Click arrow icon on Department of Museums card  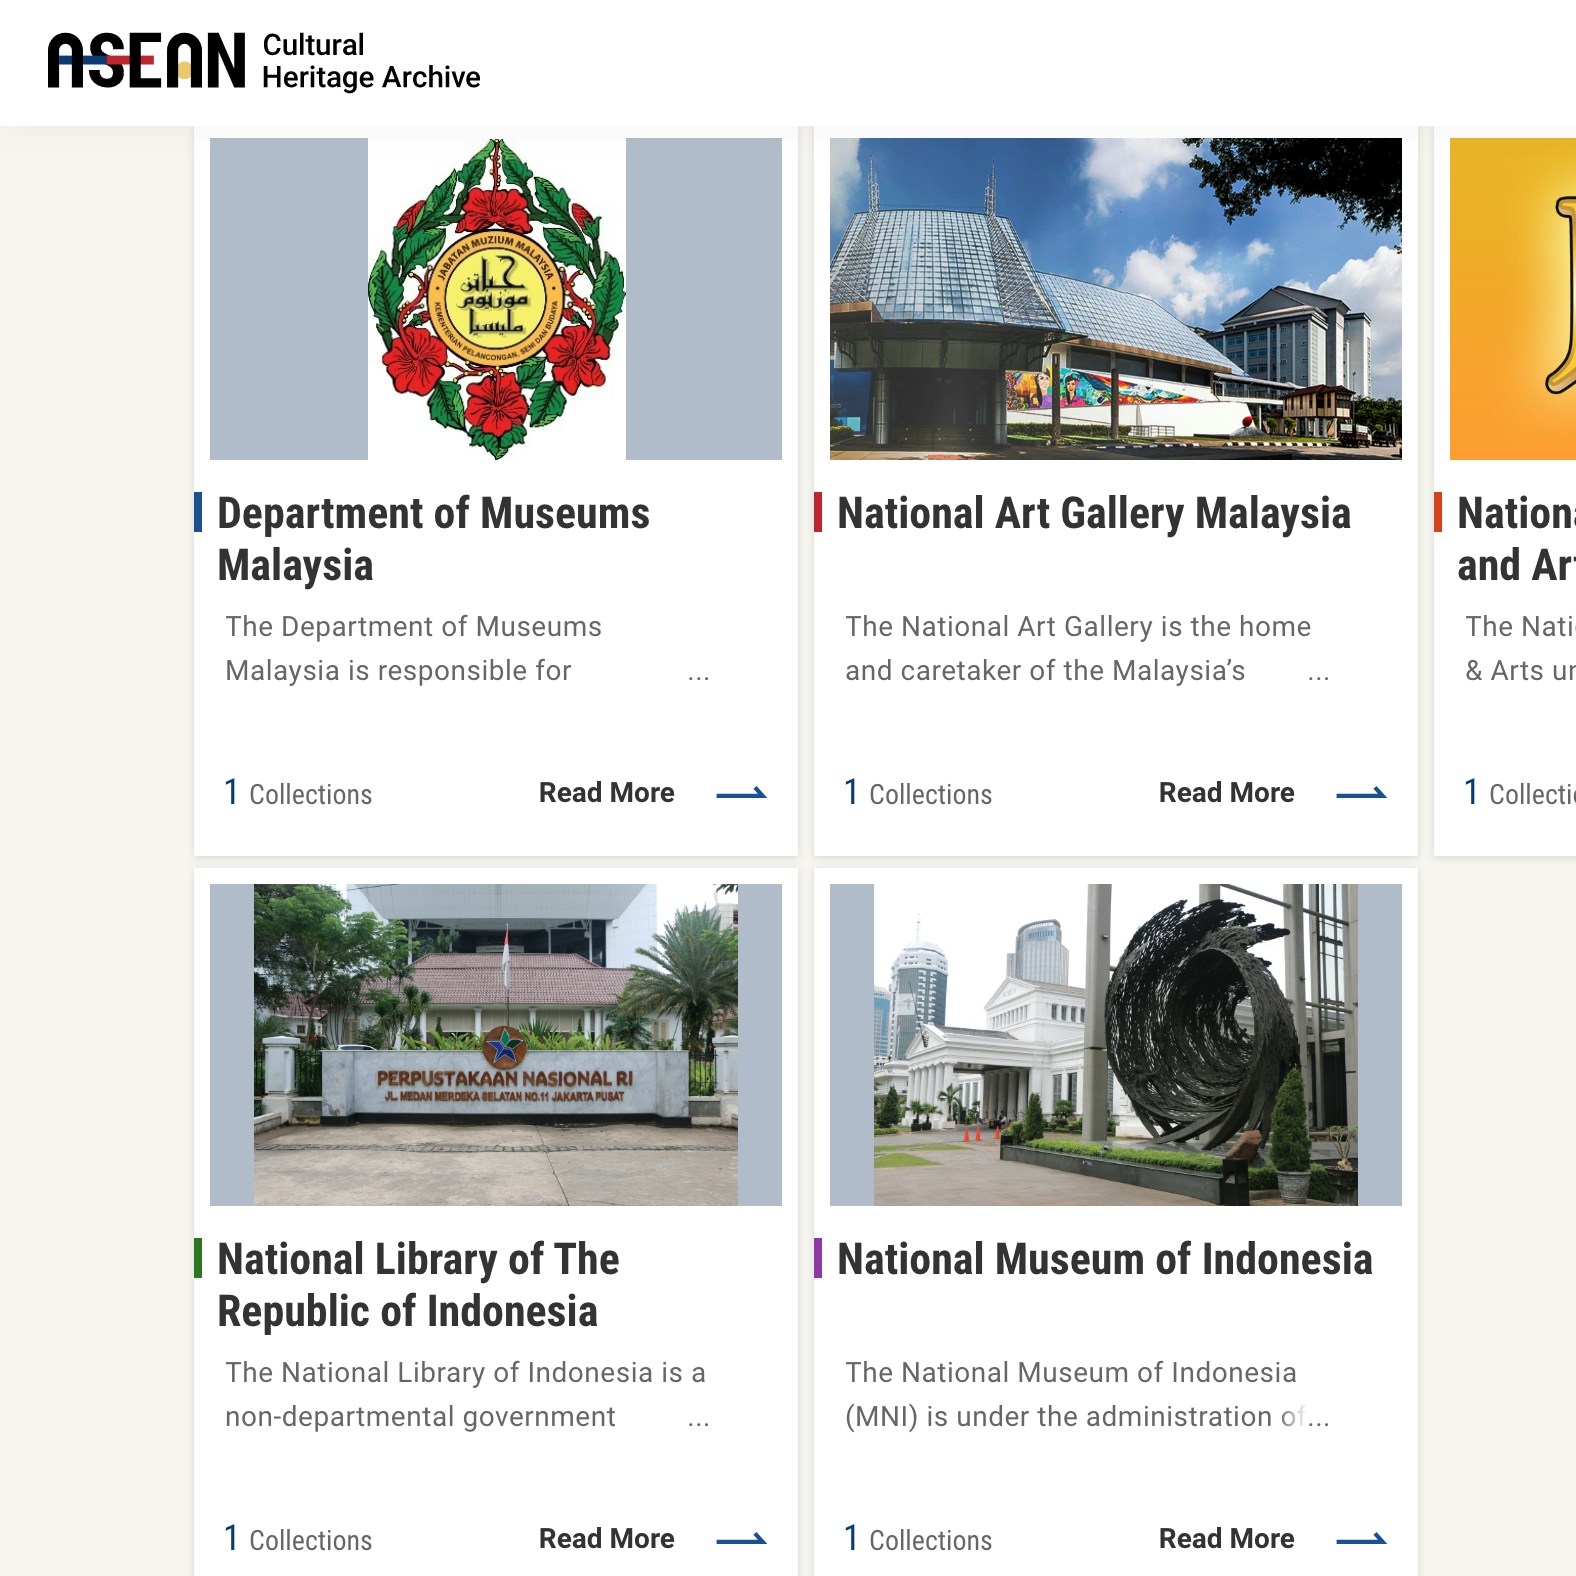coord(741,794)
